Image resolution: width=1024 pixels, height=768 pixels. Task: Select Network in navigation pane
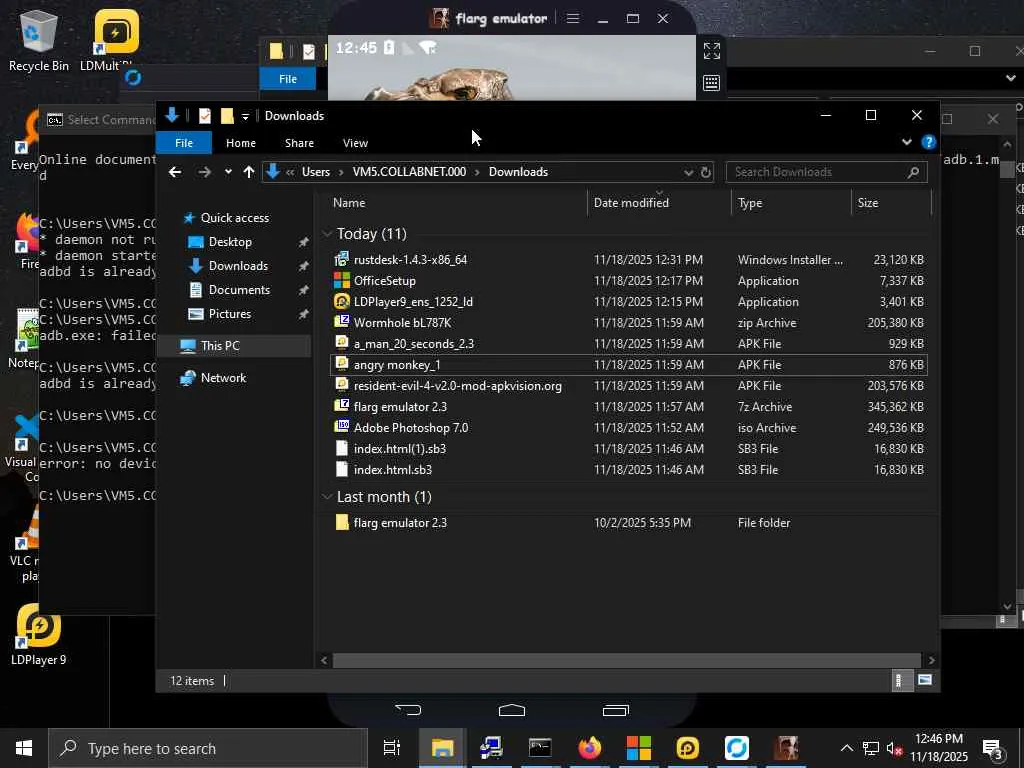[x=223, y=378]
